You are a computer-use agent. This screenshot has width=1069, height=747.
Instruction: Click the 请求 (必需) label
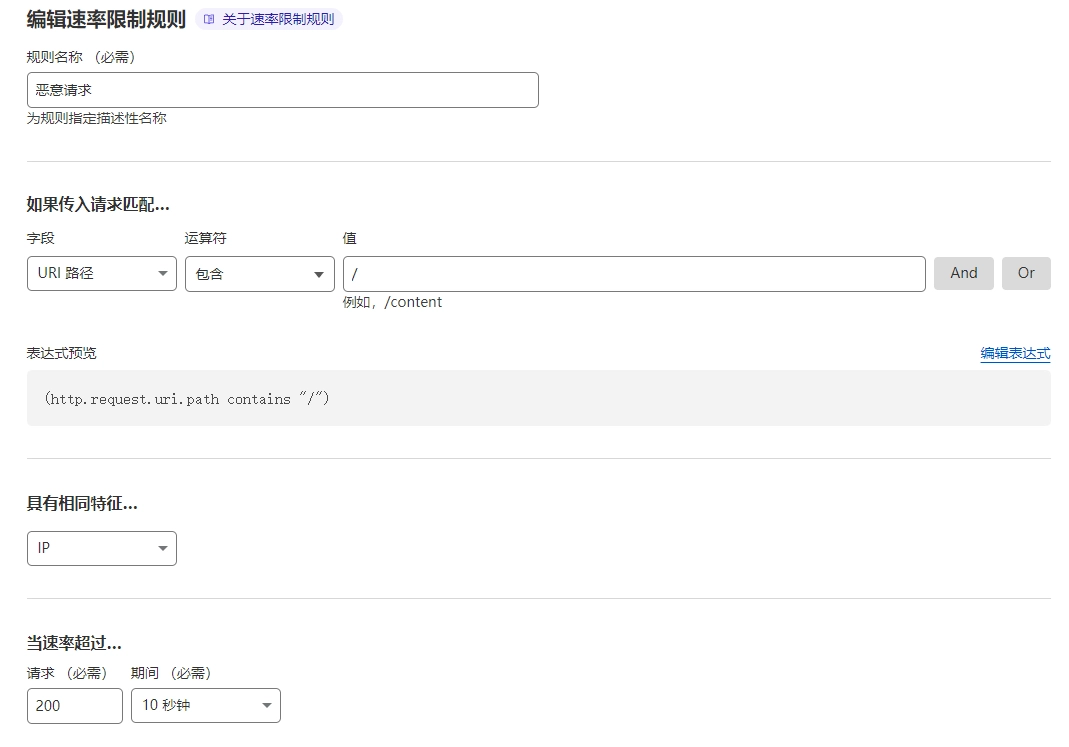[x=67, y=673]
